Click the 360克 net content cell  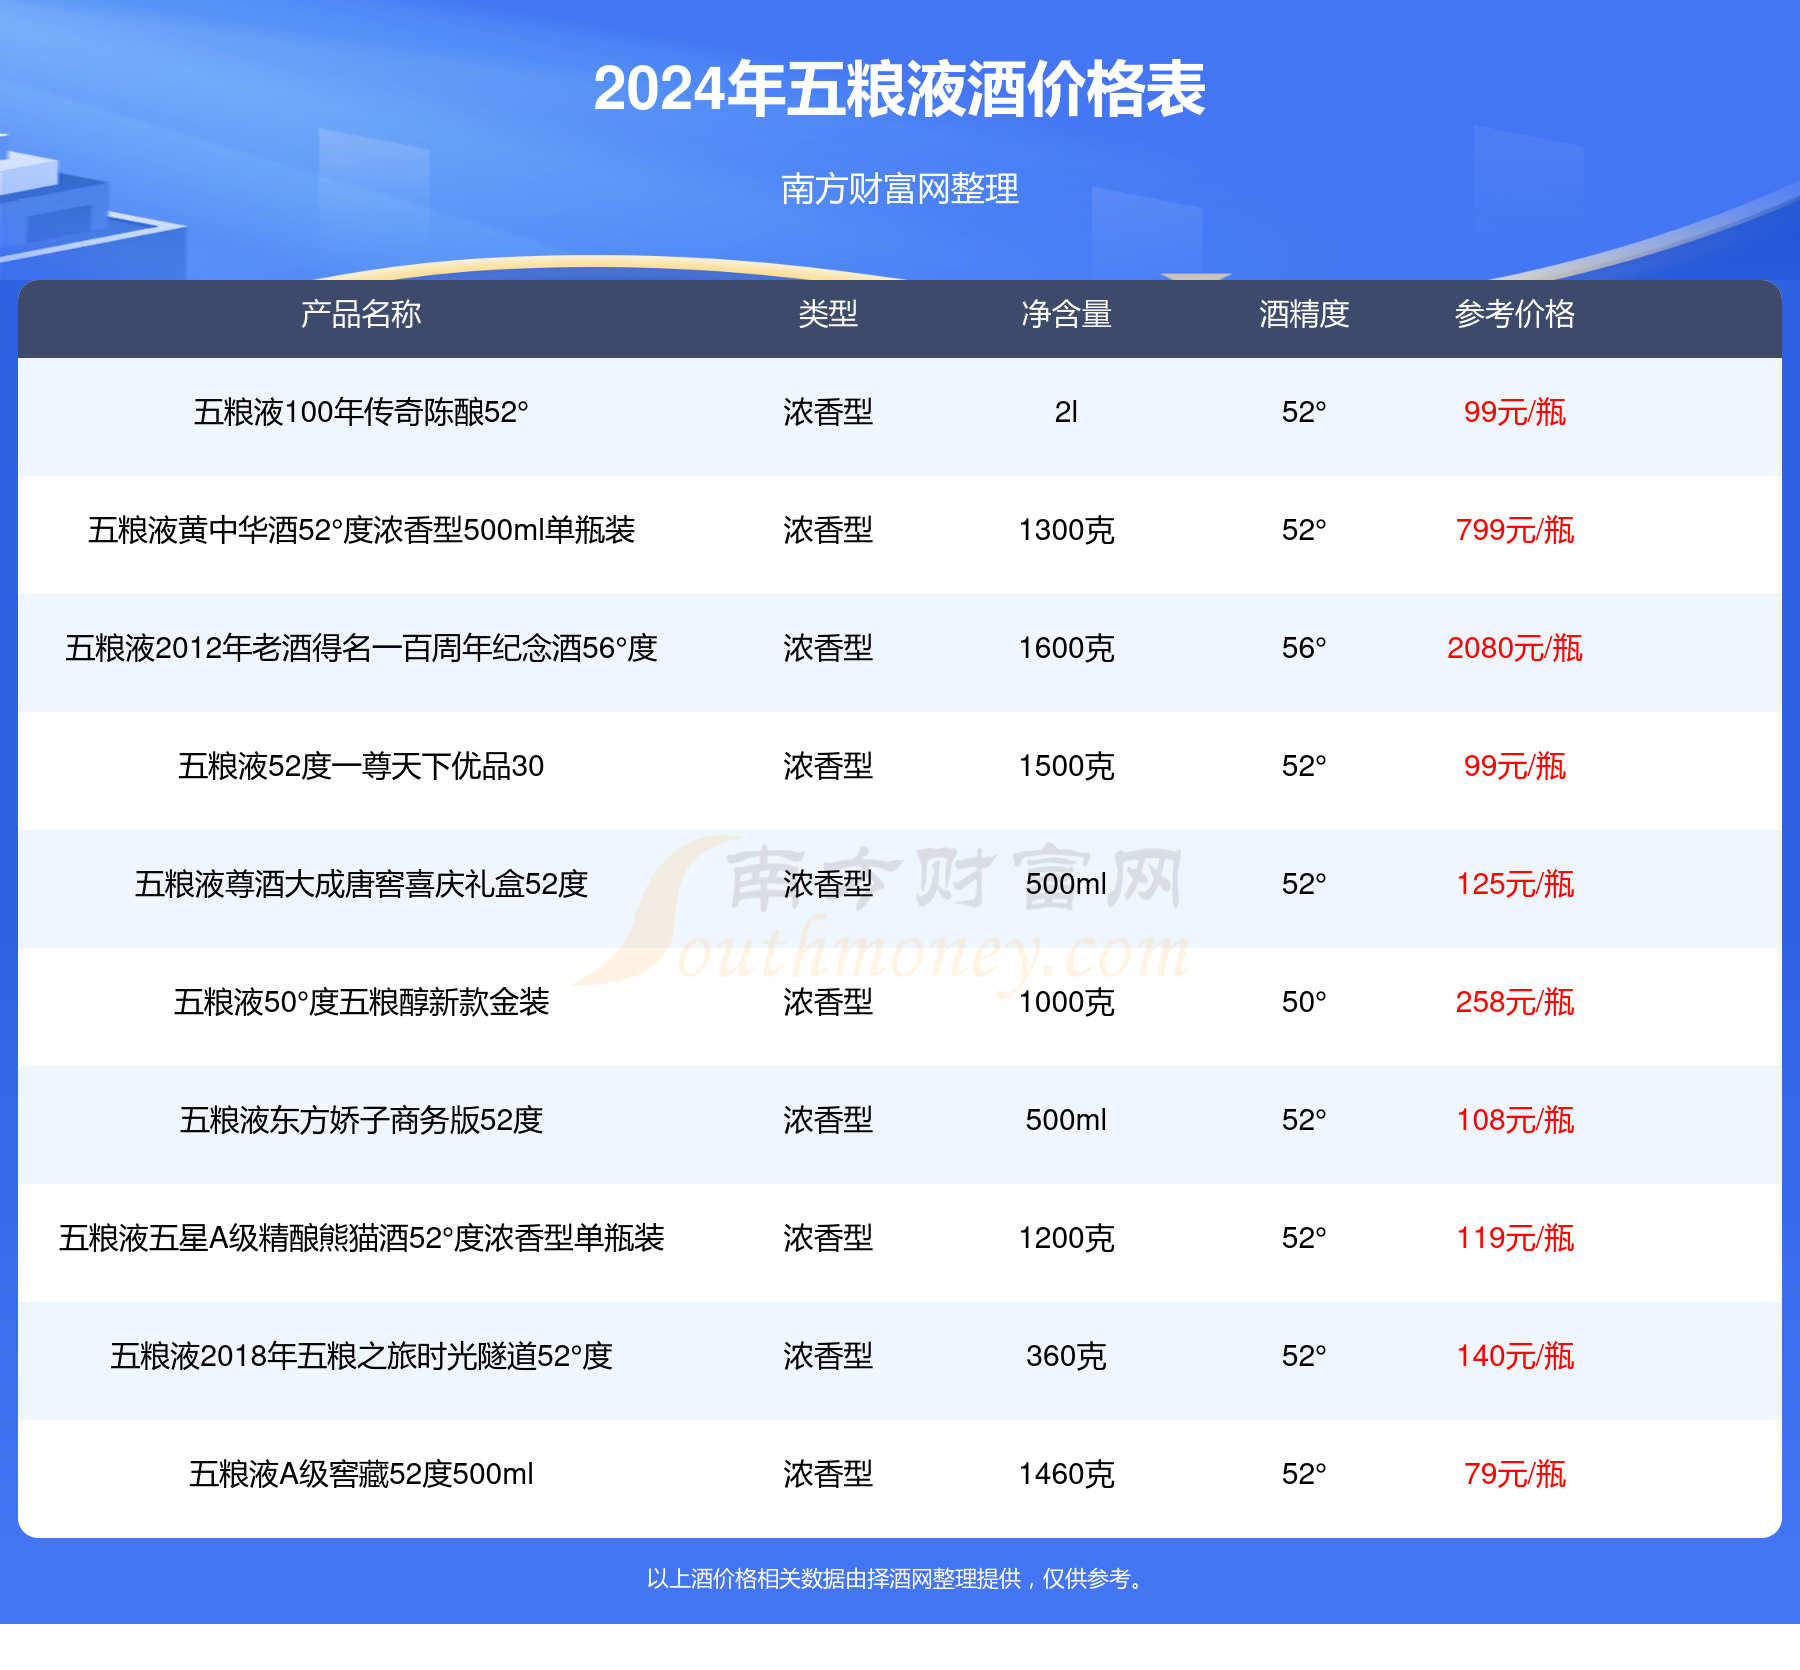click(1066, 1356)
